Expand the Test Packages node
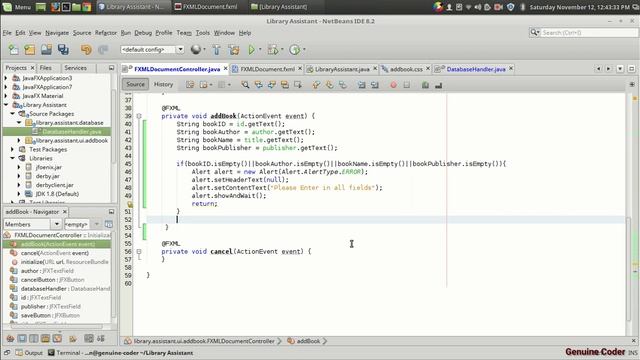The width and height of the screenshot is (640, 360). tap(13, 149)
